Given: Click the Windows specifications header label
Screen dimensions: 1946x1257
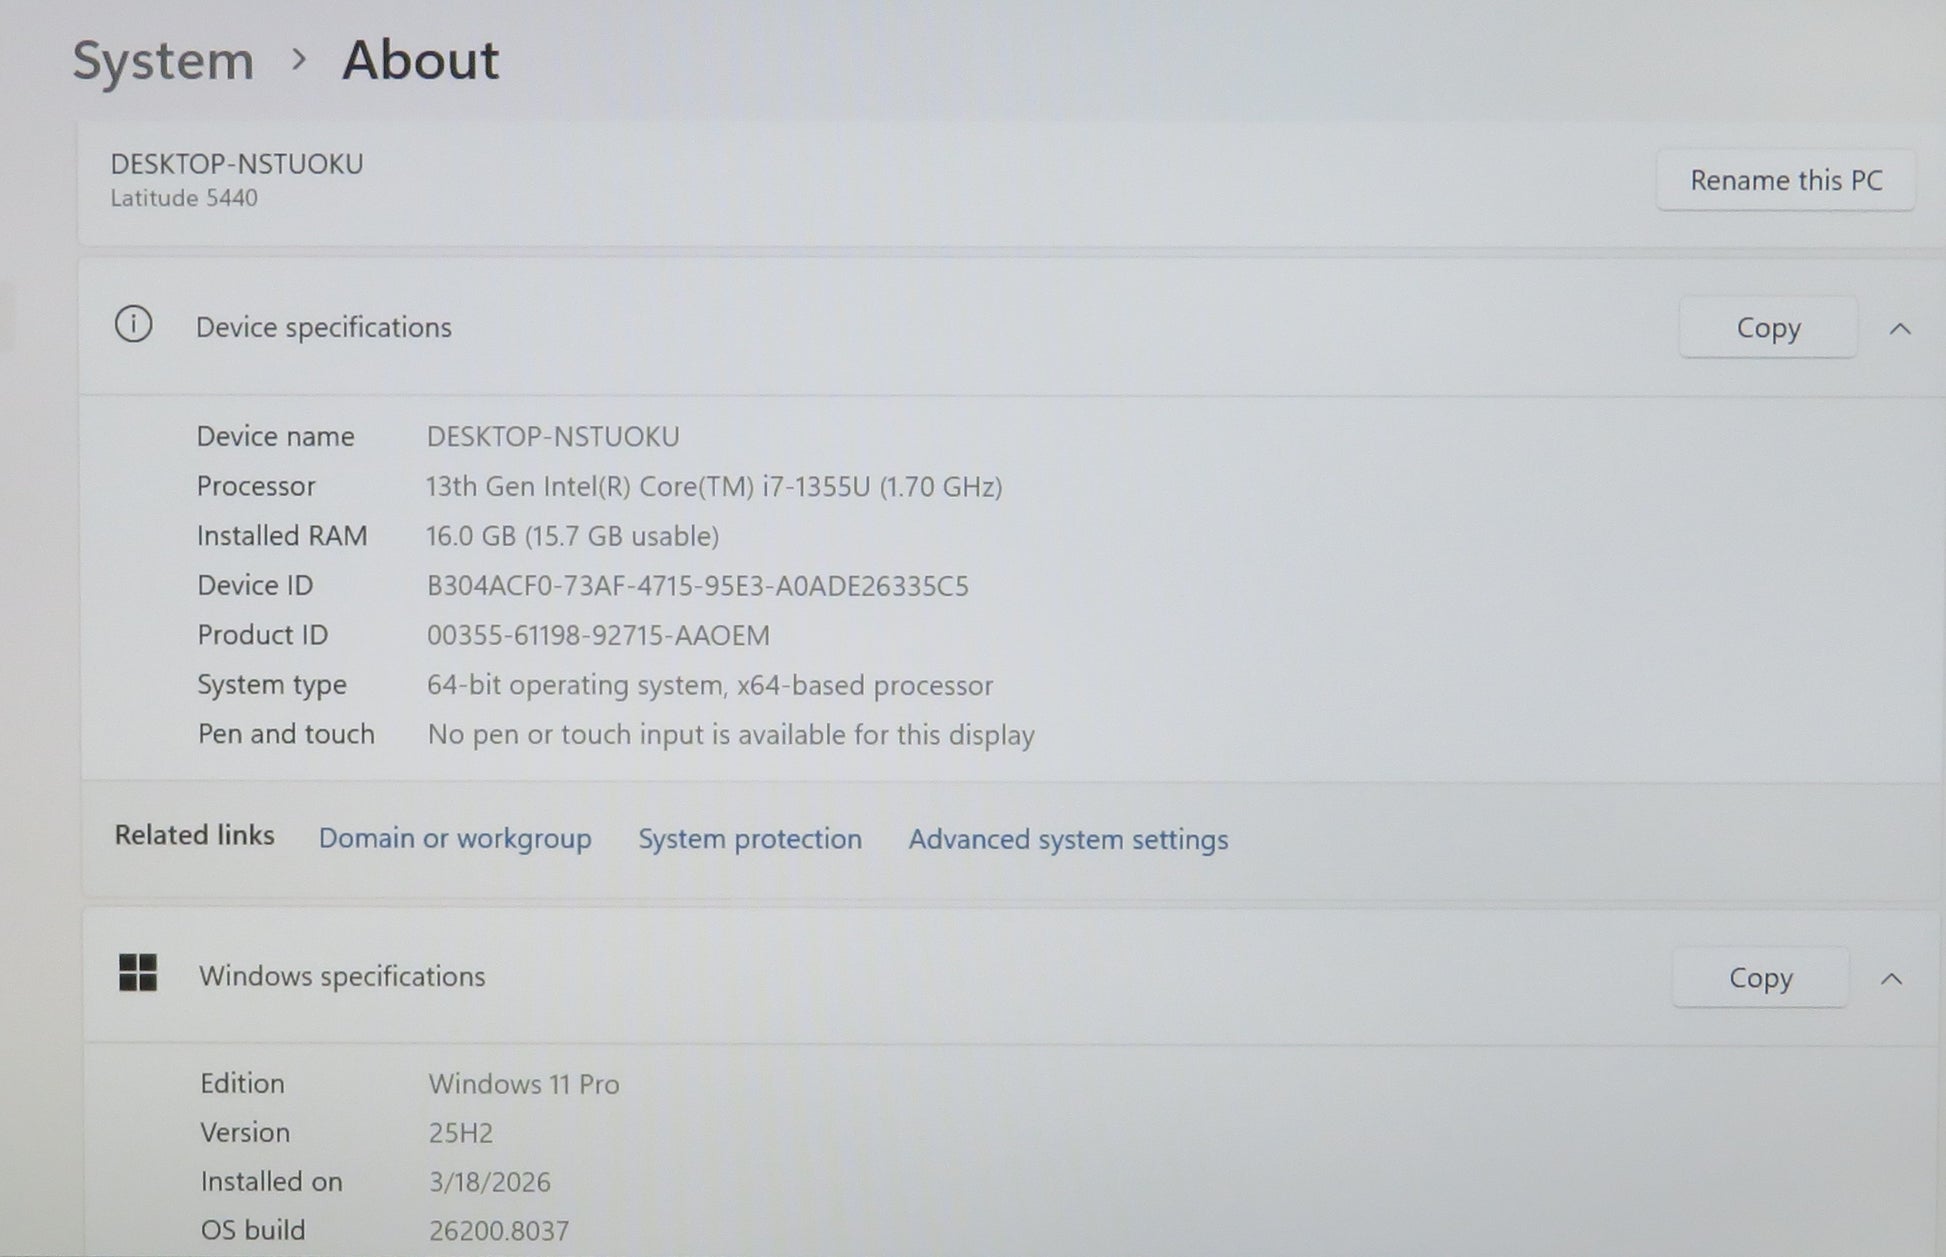Looking at the screenshot, I should (x=342, y=976).
